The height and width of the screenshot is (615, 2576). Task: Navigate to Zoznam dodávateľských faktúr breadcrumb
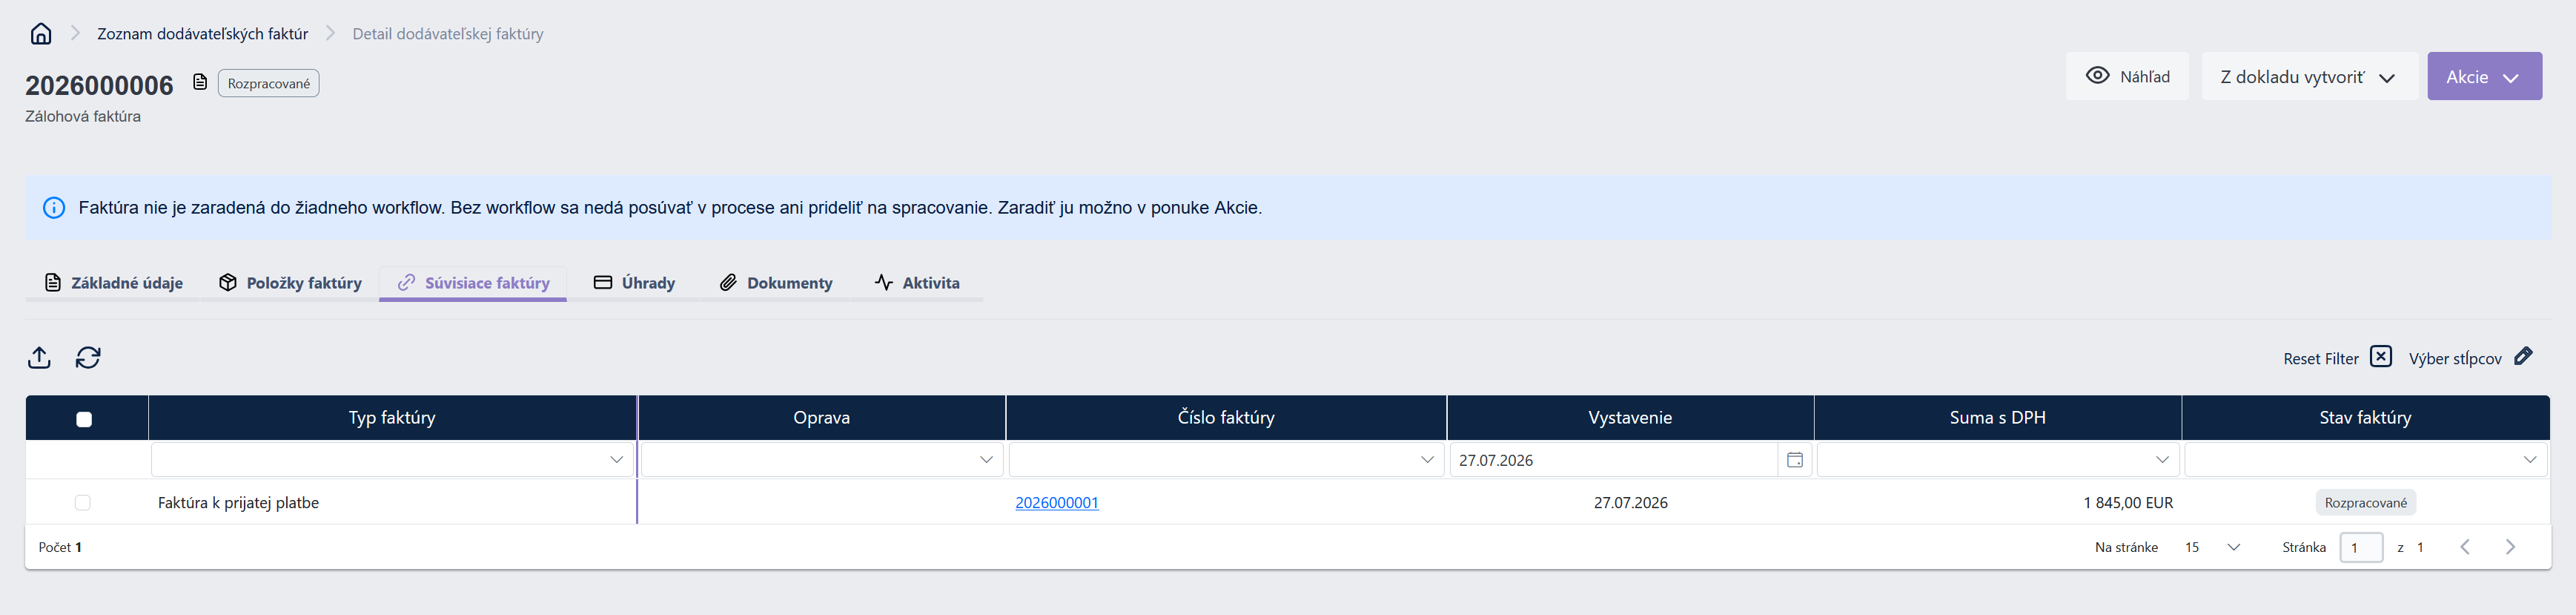pos(202,34)
